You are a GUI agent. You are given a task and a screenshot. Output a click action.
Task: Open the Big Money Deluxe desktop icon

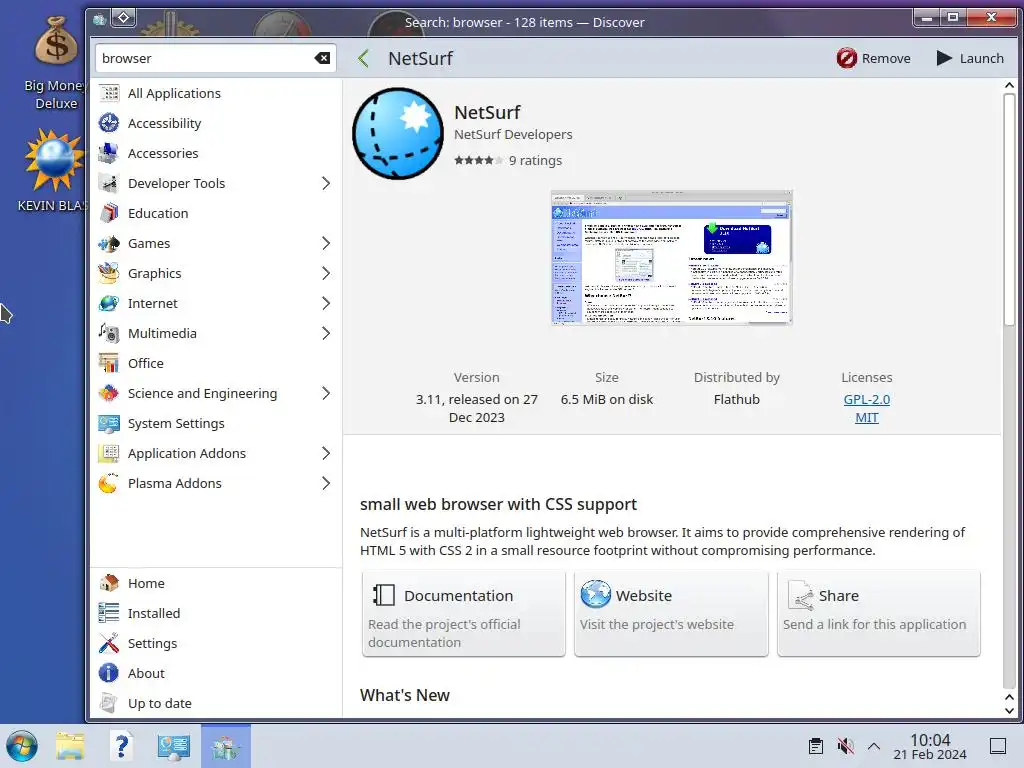pyautogui.click(x=56, y=63)
